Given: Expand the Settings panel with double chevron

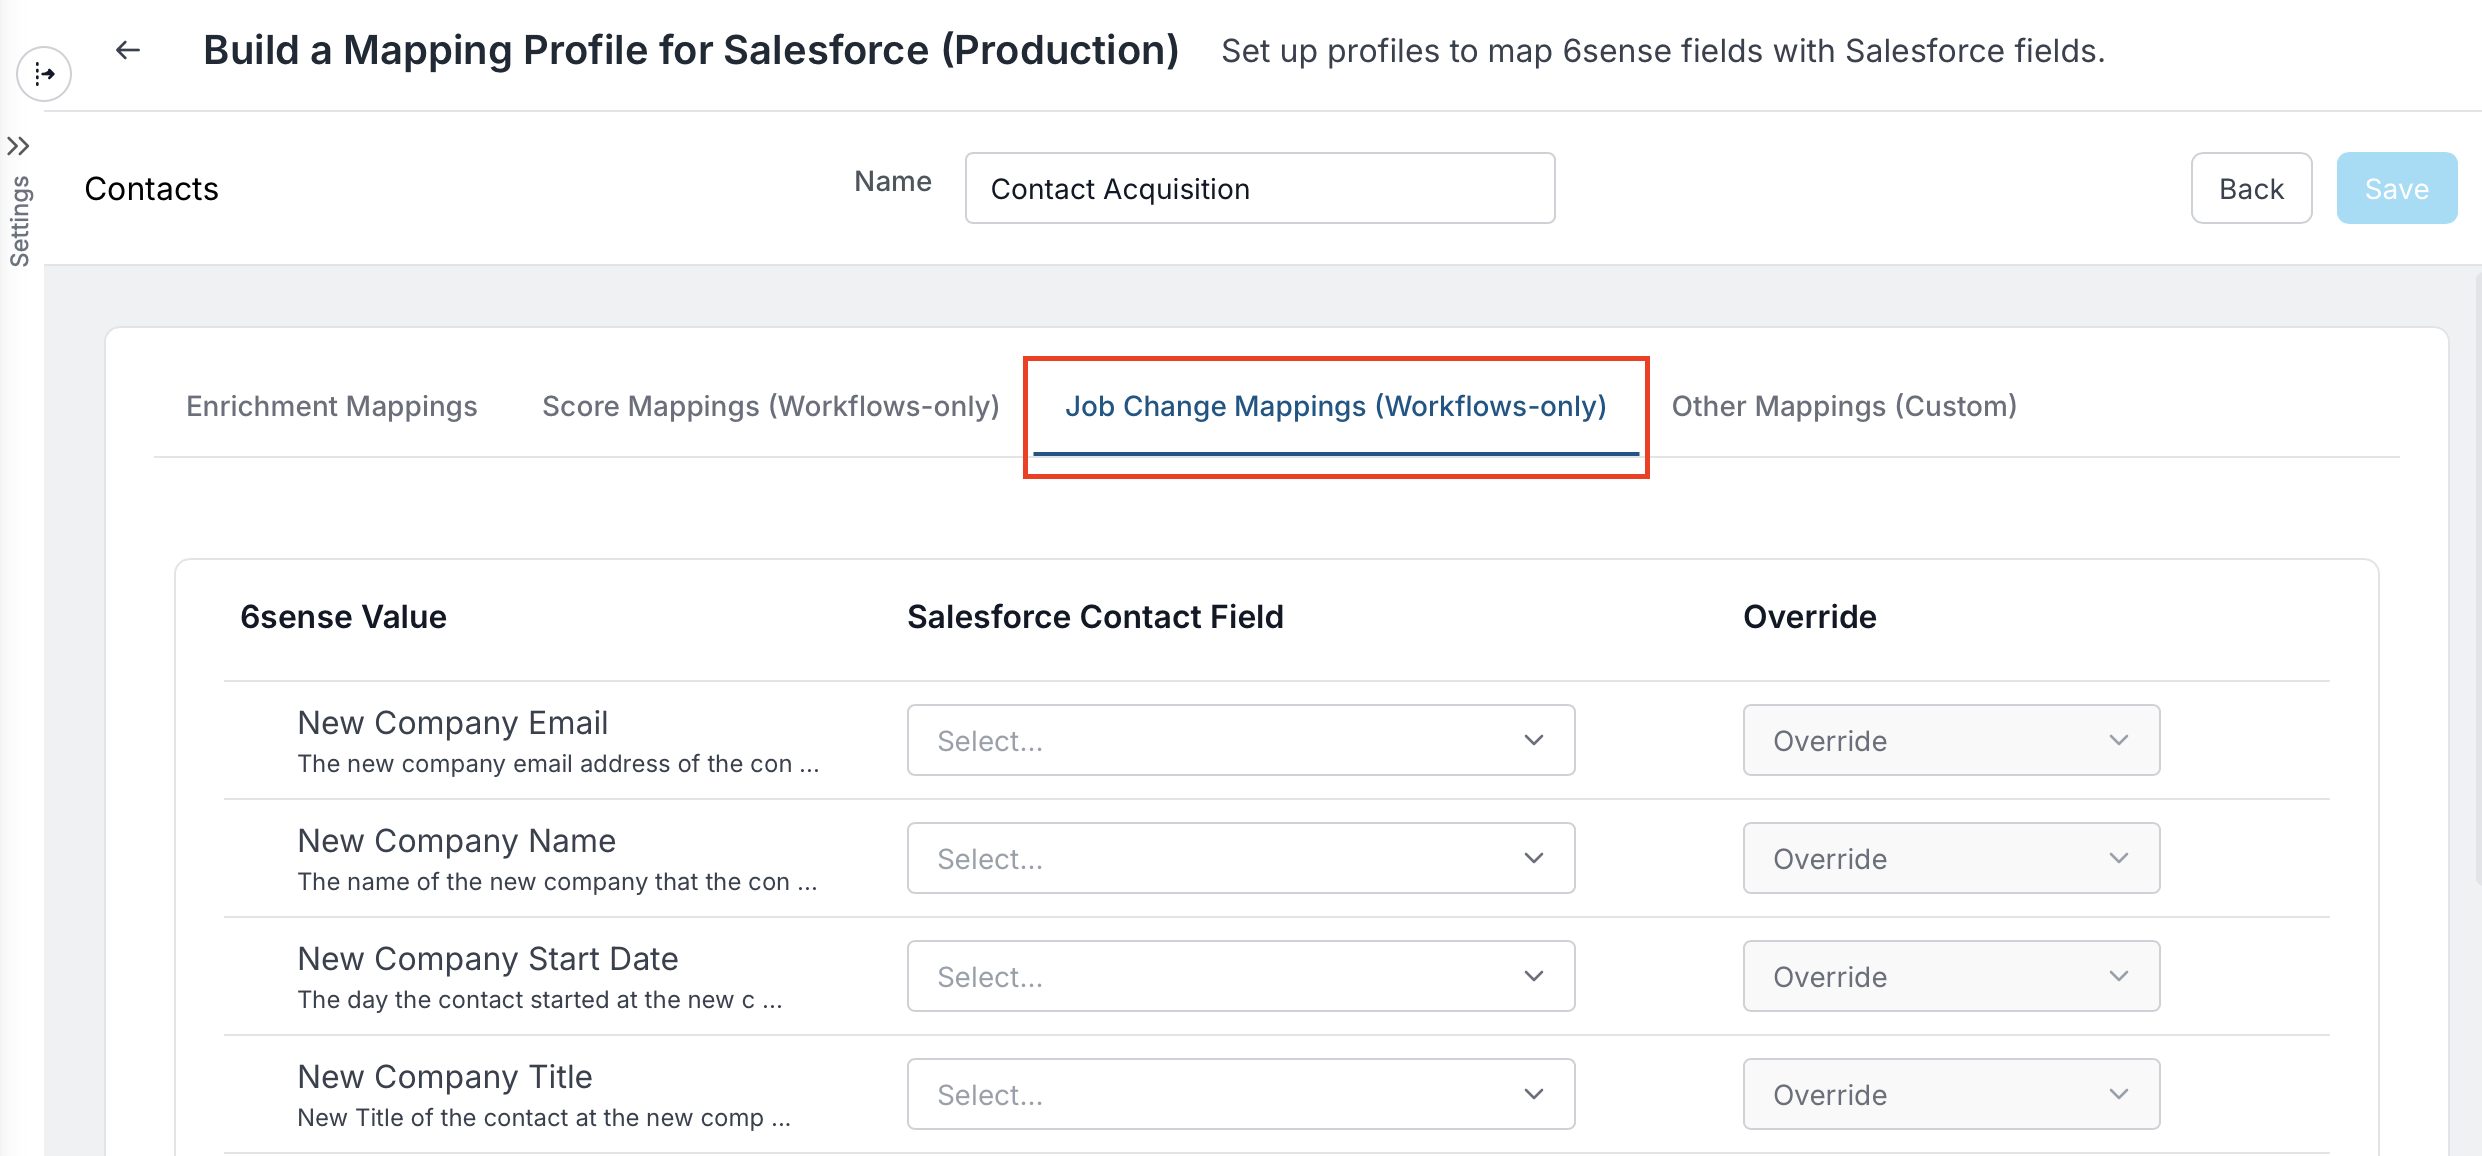Looking at the screenshot, I should point(18,146).
